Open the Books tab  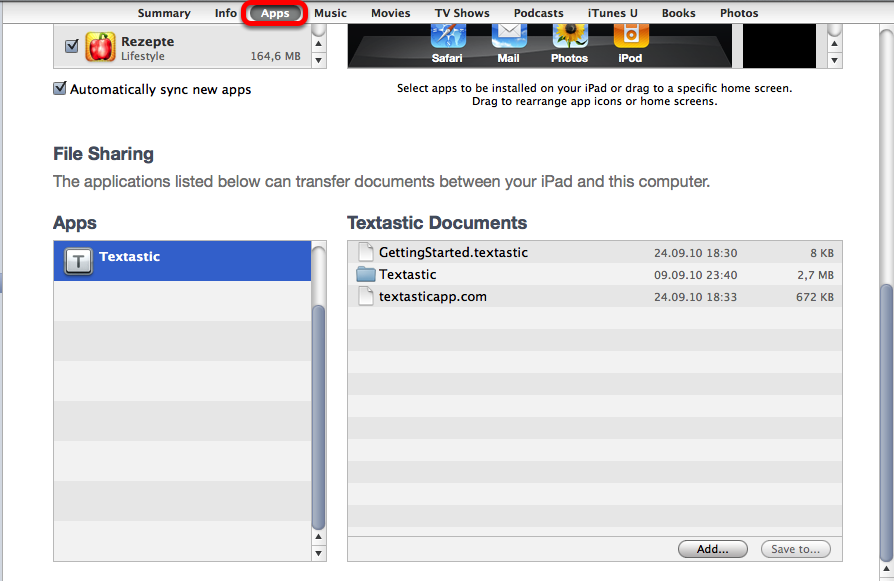[x=678, y=13]
